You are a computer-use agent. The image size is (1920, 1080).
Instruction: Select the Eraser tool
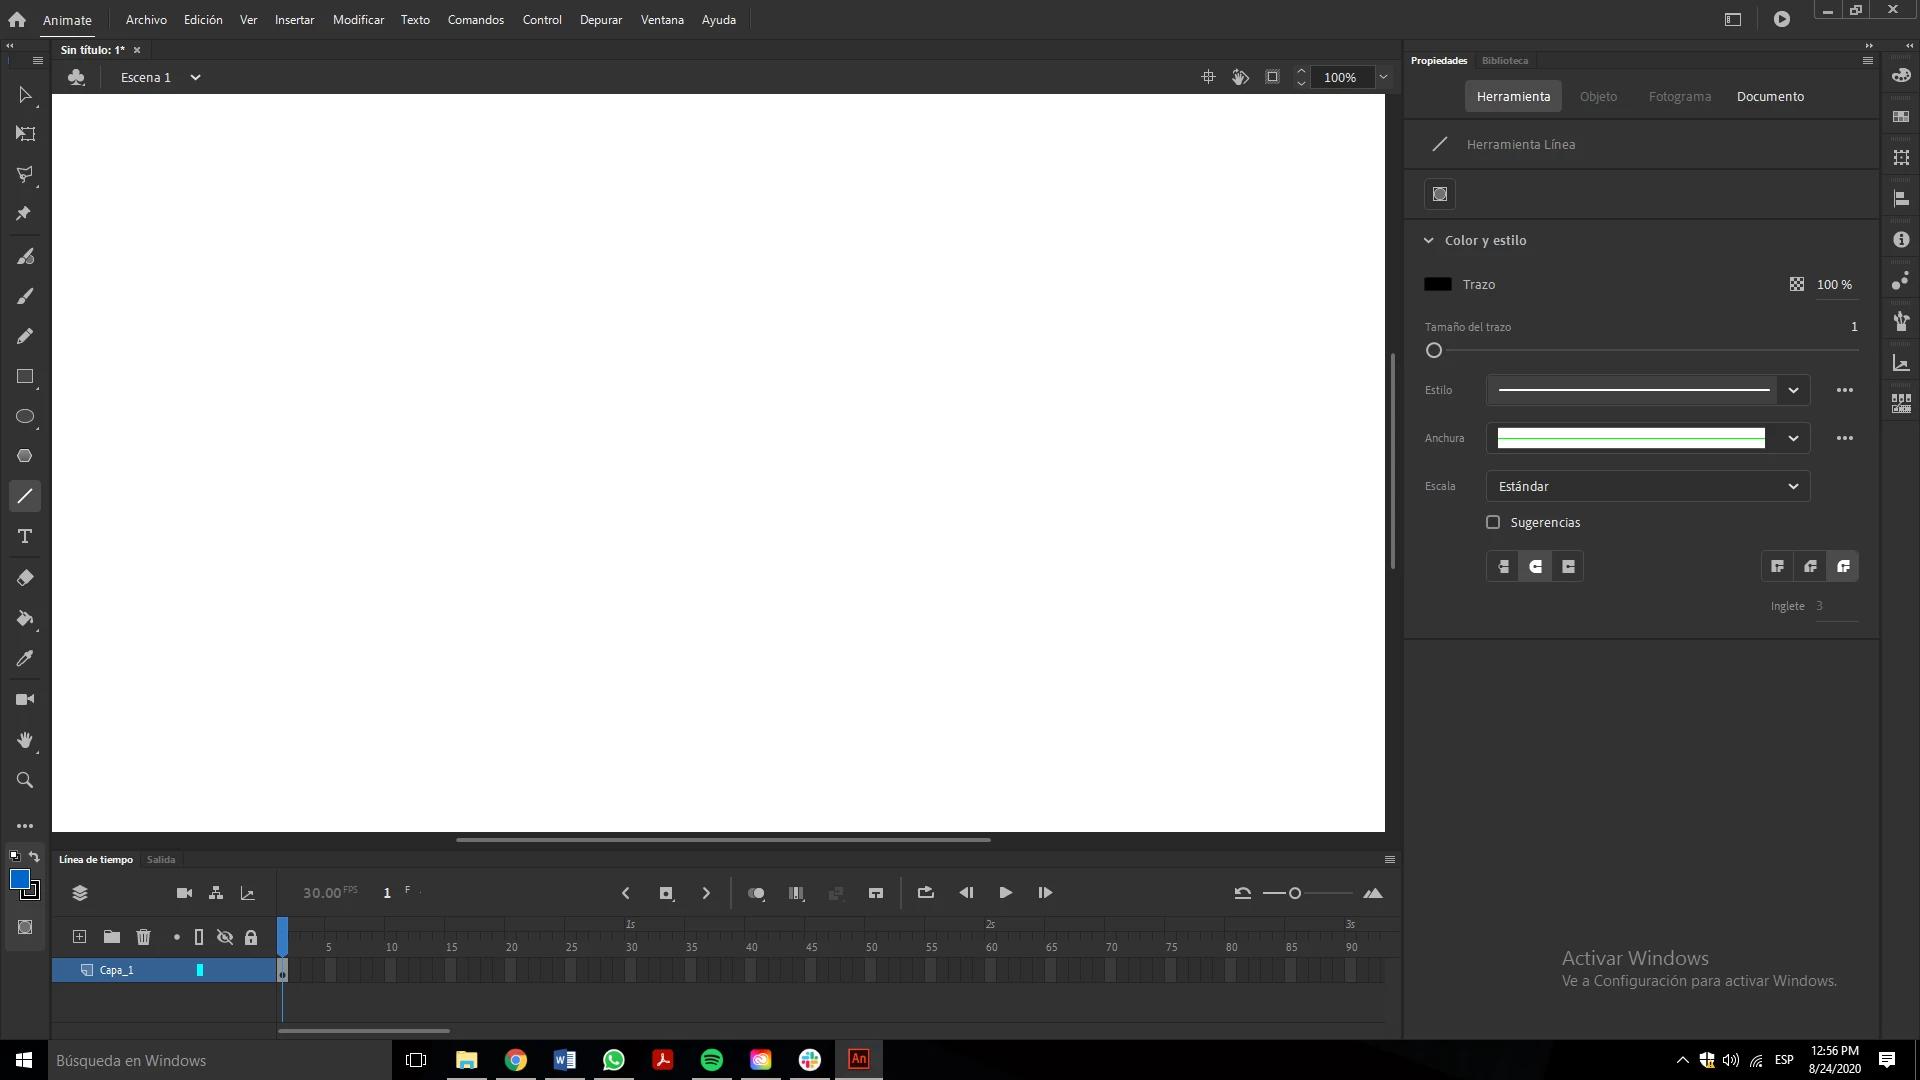pos(25,578)
